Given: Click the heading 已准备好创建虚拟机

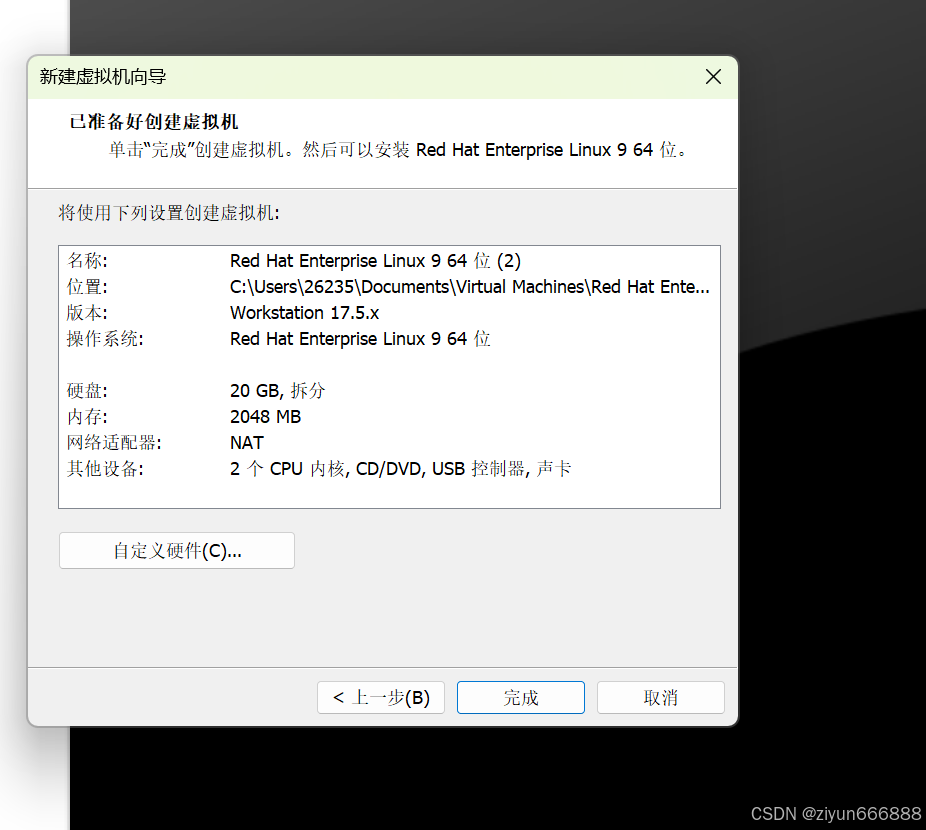Looking at the screenshot, I should 154,122.
